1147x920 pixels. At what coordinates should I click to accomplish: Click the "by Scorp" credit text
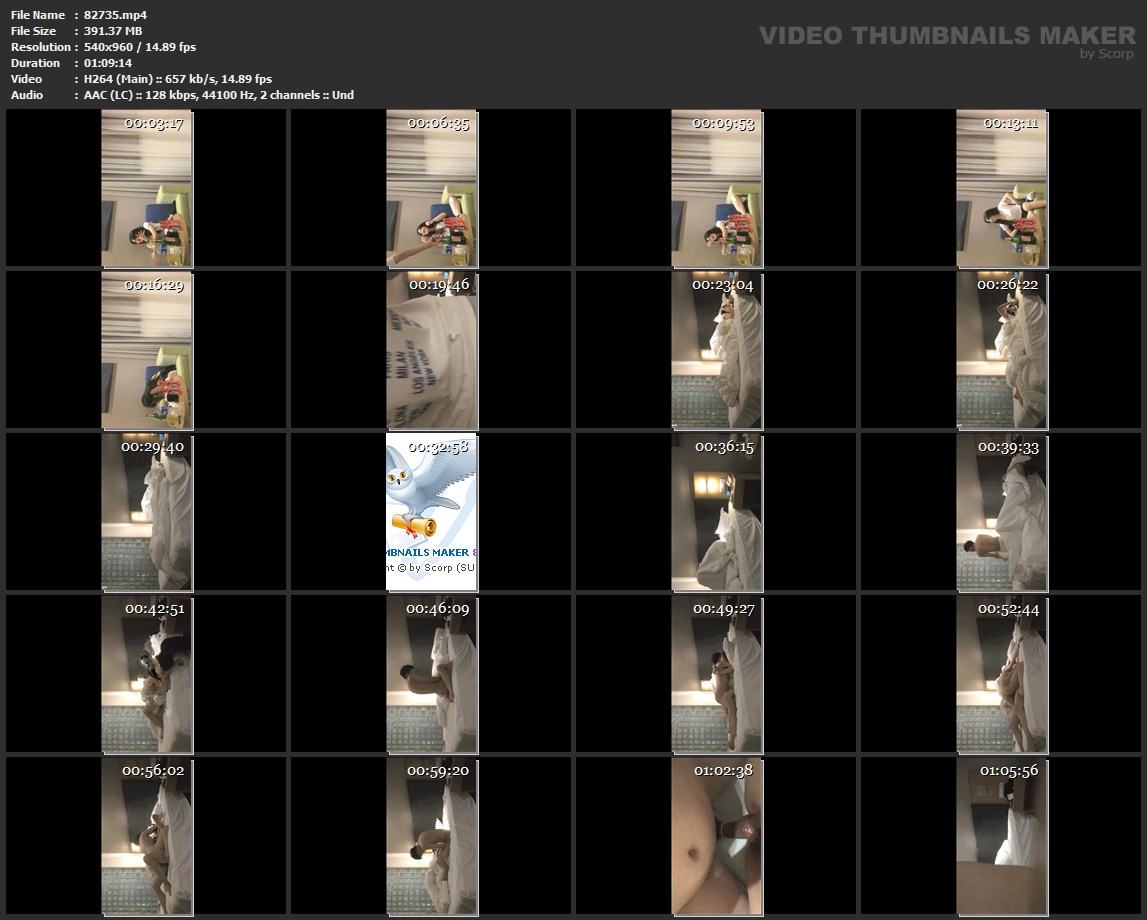1106,54
